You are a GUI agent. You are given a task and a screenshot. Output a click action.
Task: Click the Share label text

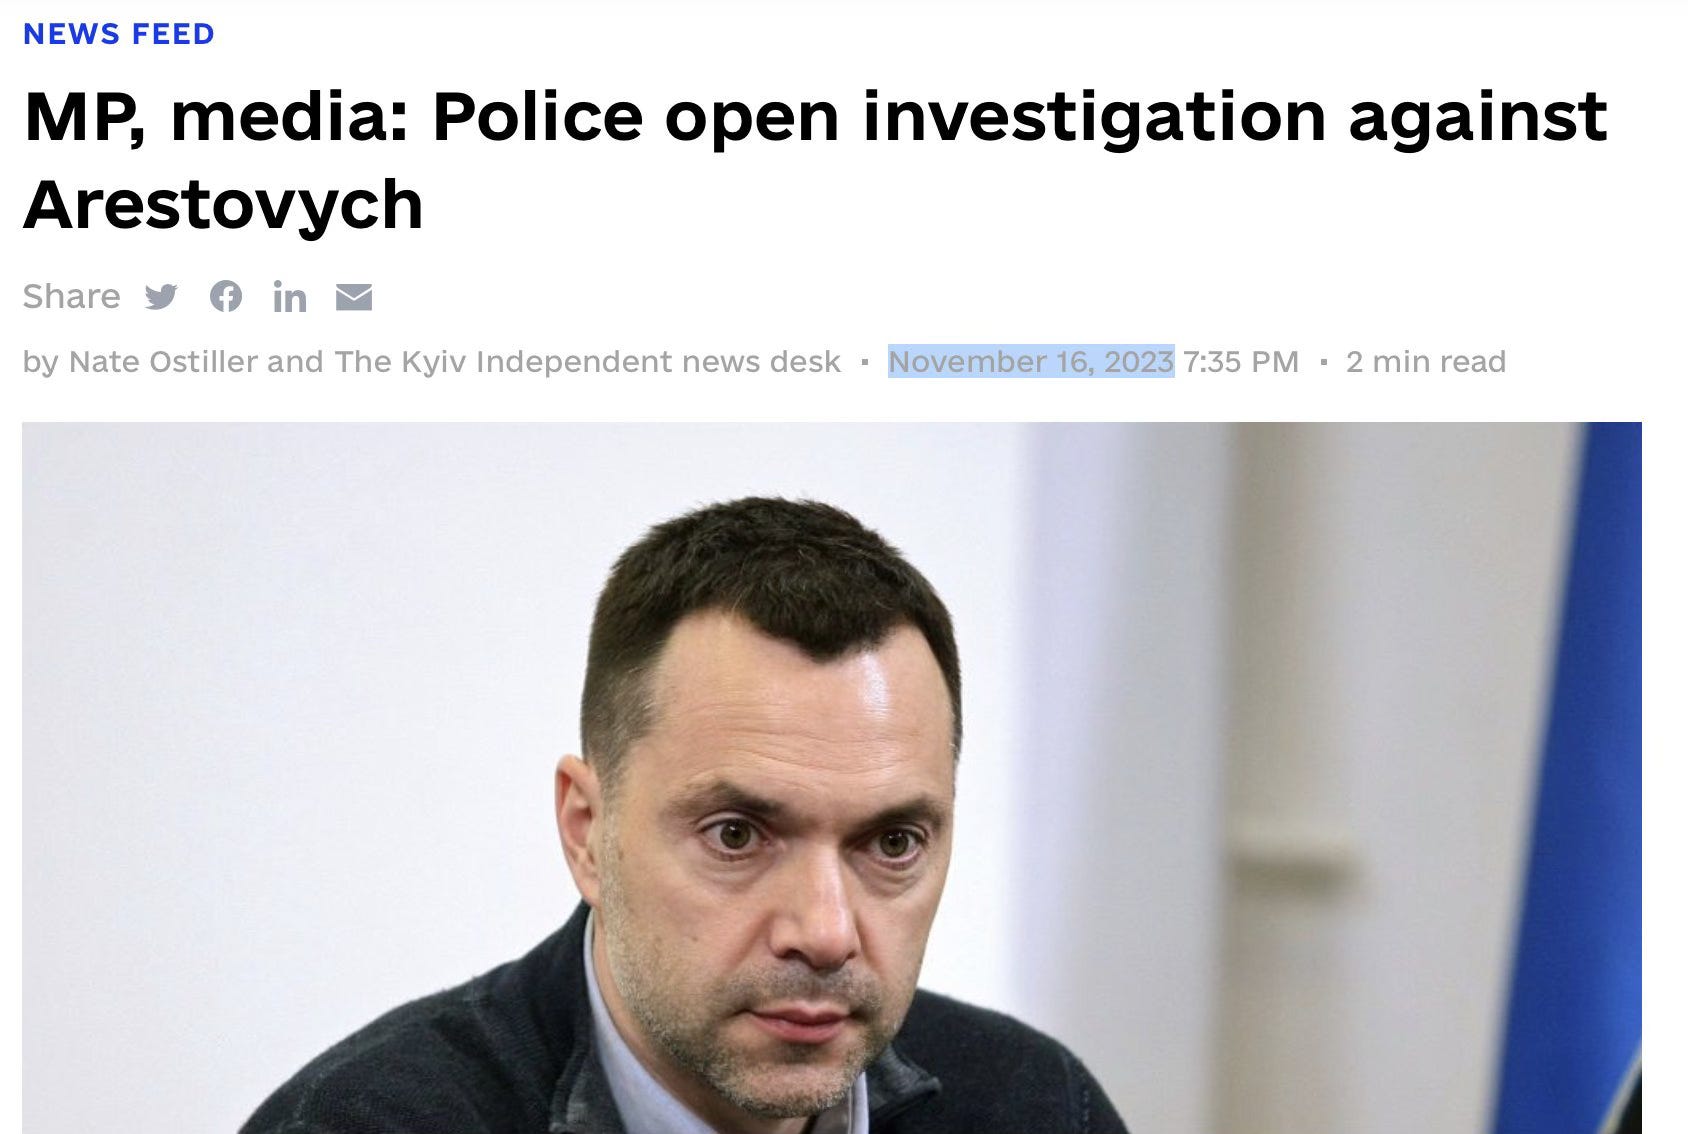pos(71,297)
